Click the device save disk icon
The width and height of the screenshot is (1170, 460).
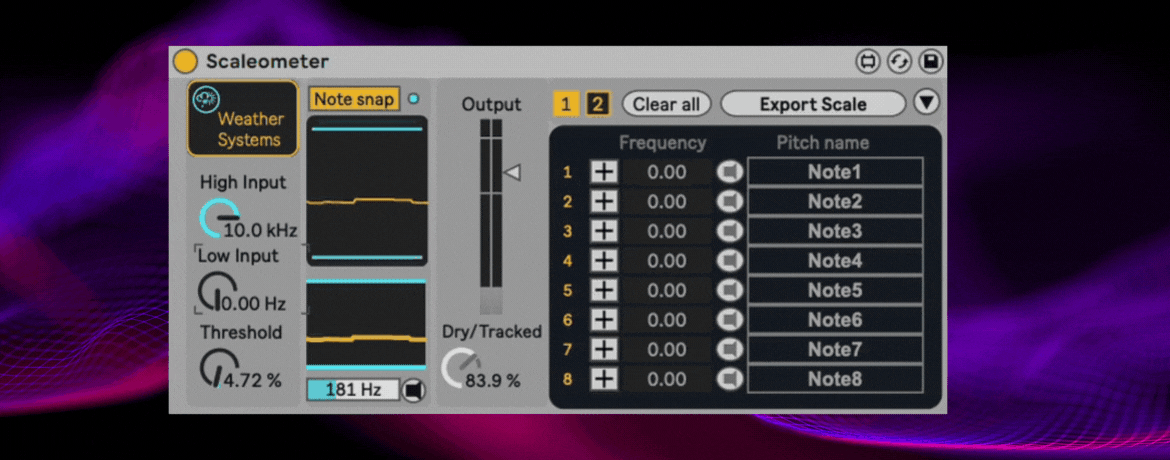point(931,62)
